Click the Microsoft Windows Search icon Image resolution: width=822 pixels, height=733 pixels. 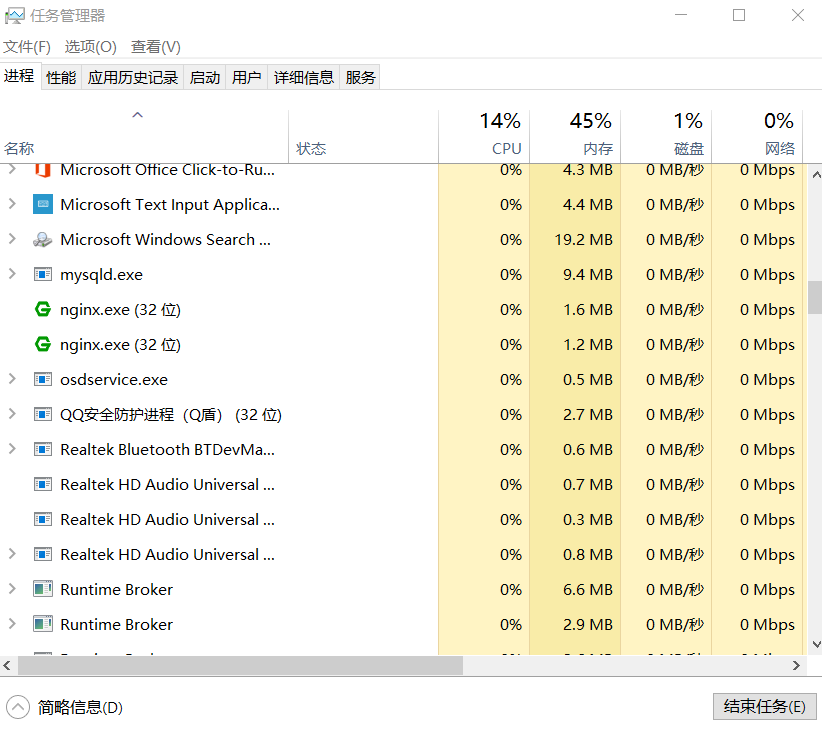tap(43, 240)
